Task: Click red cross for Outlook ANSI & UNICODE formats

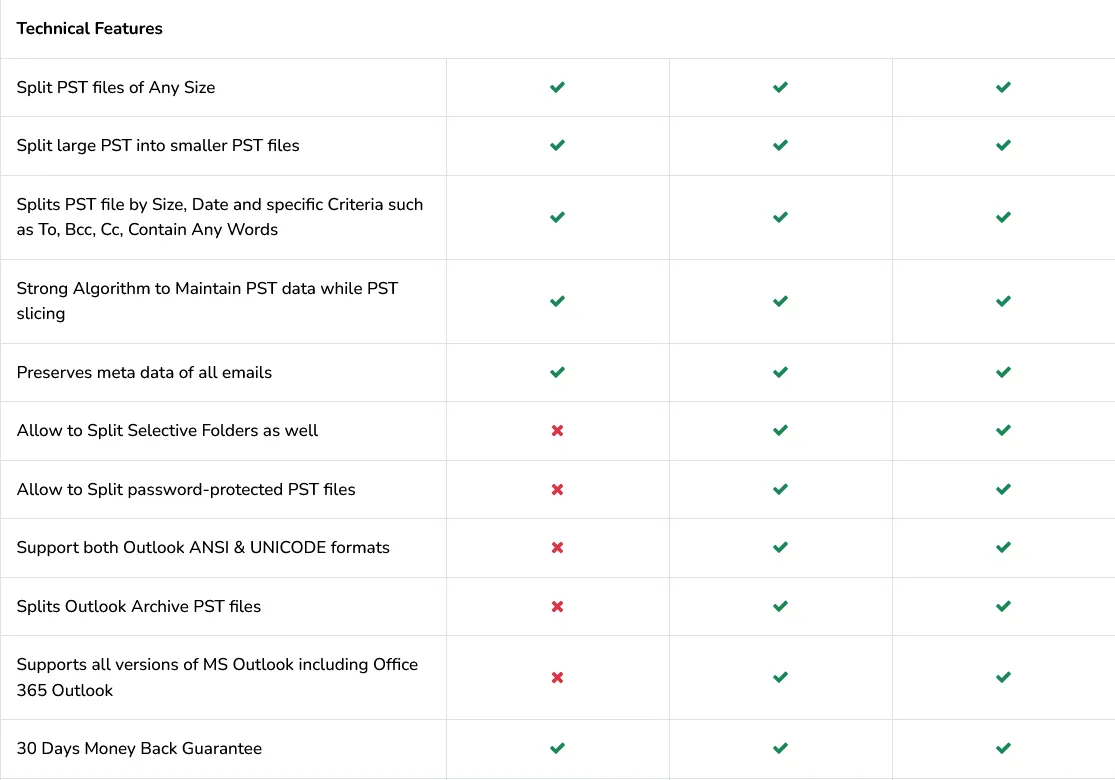Action: click(558, 548)
